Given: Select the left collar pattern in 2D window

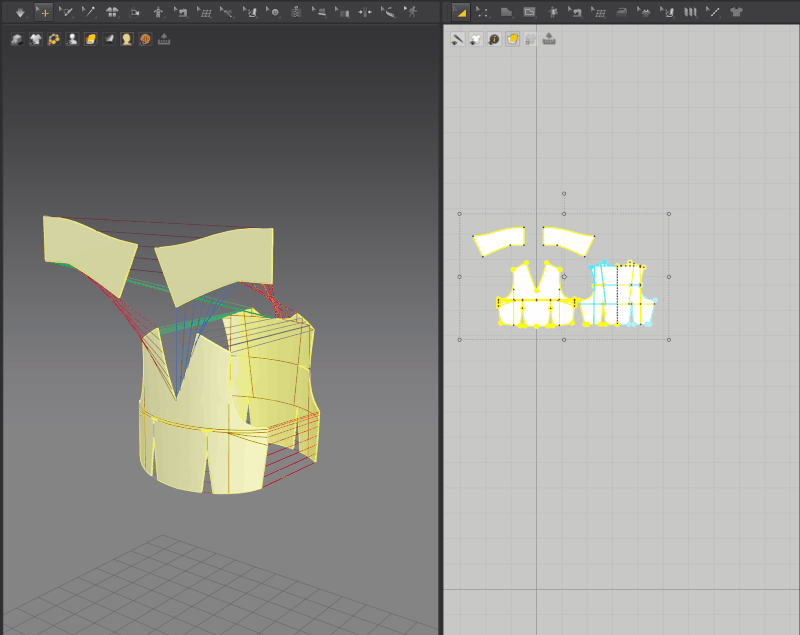Looking at the screenshot, I should pos(499,240).
